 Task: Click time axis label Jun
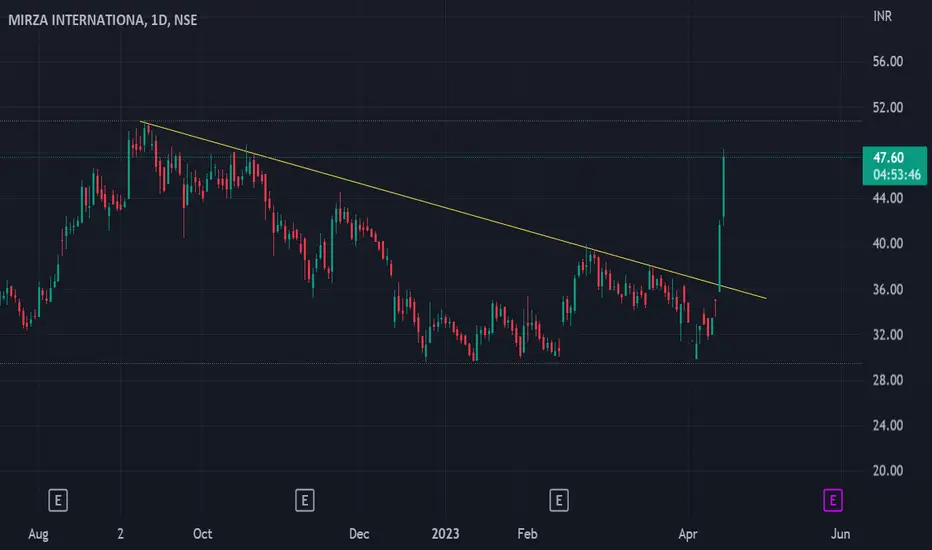(840, 534)
